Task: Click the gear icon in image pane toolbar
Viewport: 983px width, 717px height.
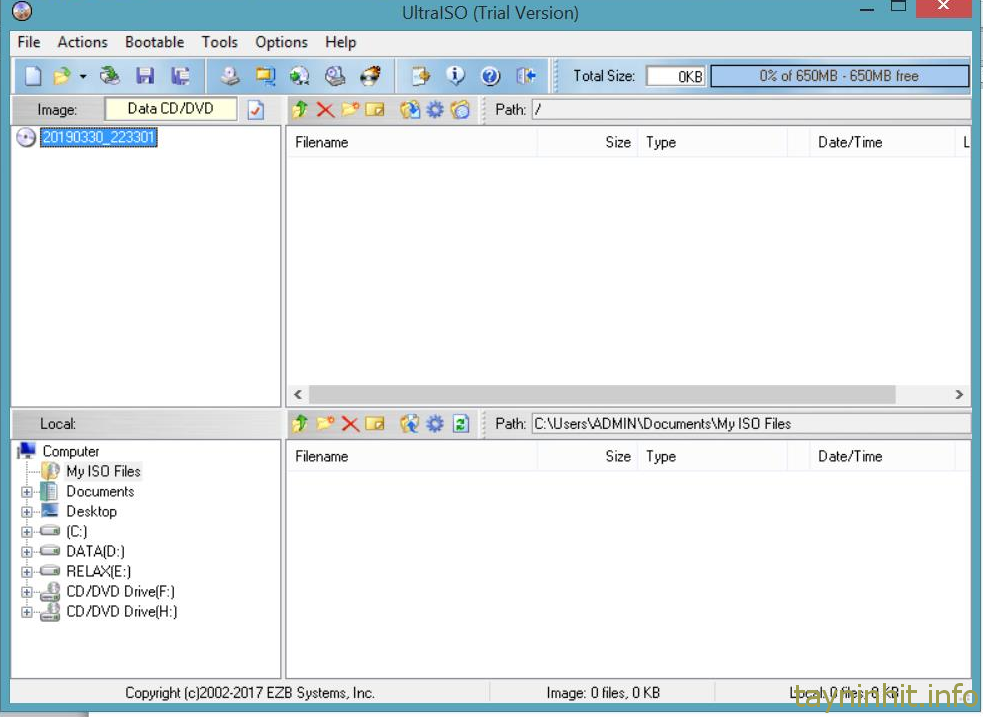Action: (435, 110)
